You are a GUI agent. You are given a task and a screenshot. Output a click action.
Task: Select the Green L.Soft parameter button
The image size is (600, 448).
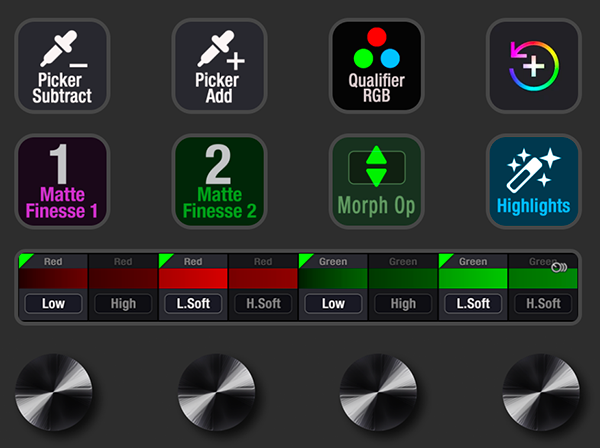[473, 304]
